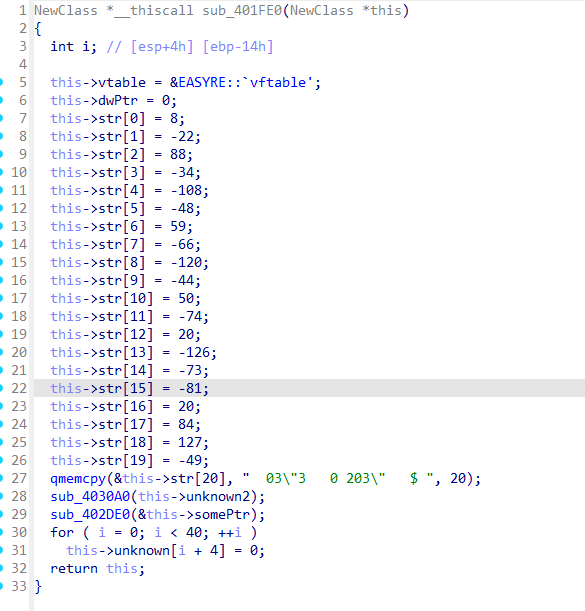Image resolution: width=585 pixels, height=611 pixels.
Task: Select line this->str[7] = -66
Action: pos(125,244)
